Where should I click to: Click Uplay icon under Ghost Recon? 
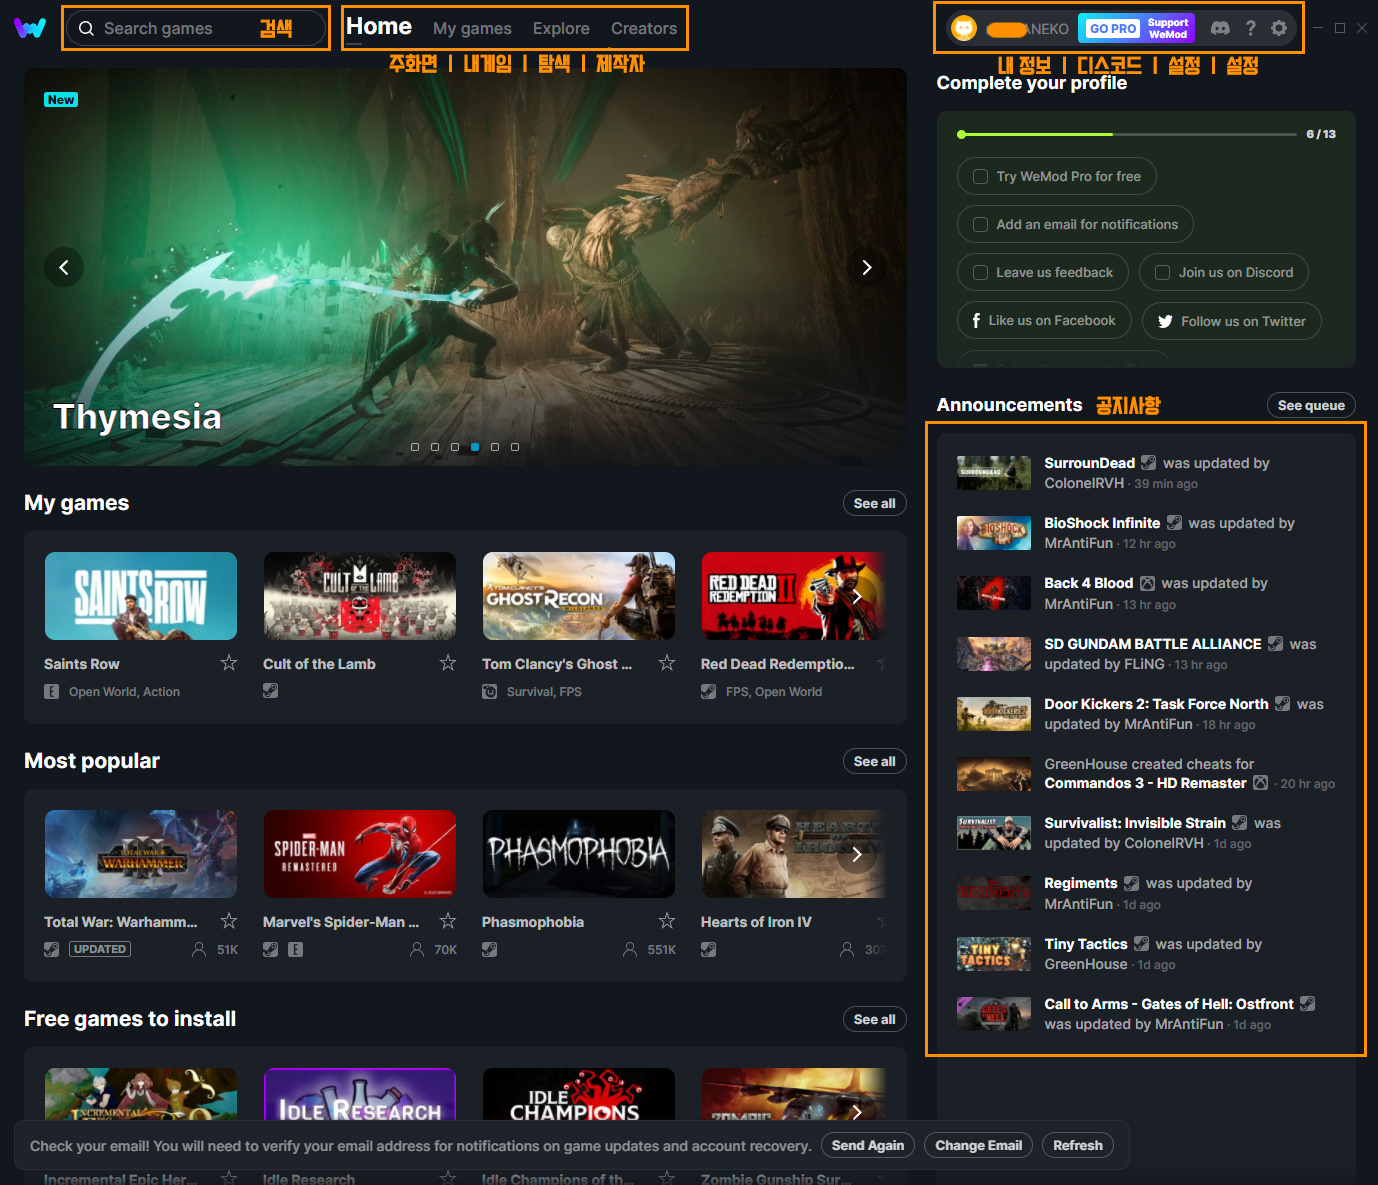pyautogui.click(x=490, y=692)
